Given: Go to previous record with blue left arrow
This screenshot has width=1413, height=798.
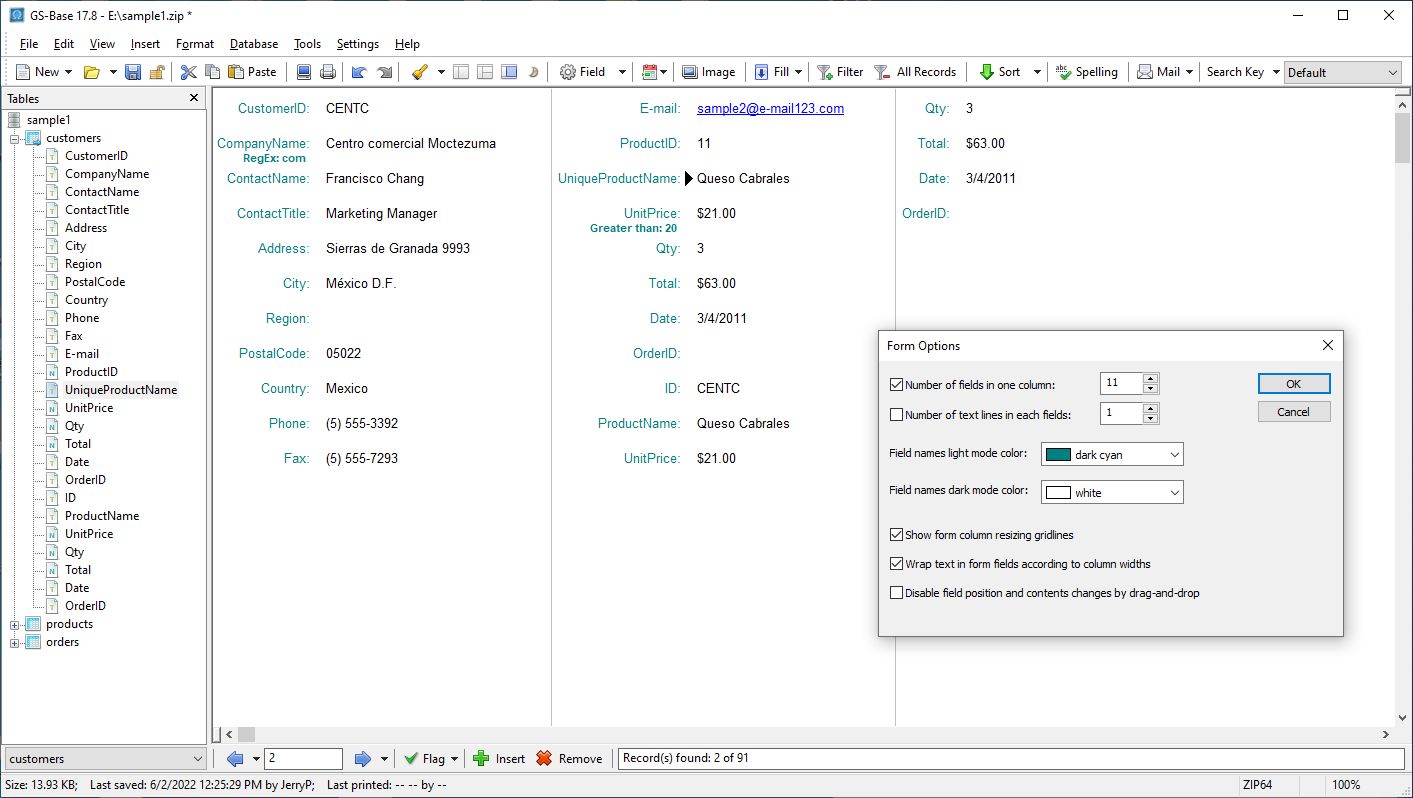Looking at the screenshot, I should point(235,759).
